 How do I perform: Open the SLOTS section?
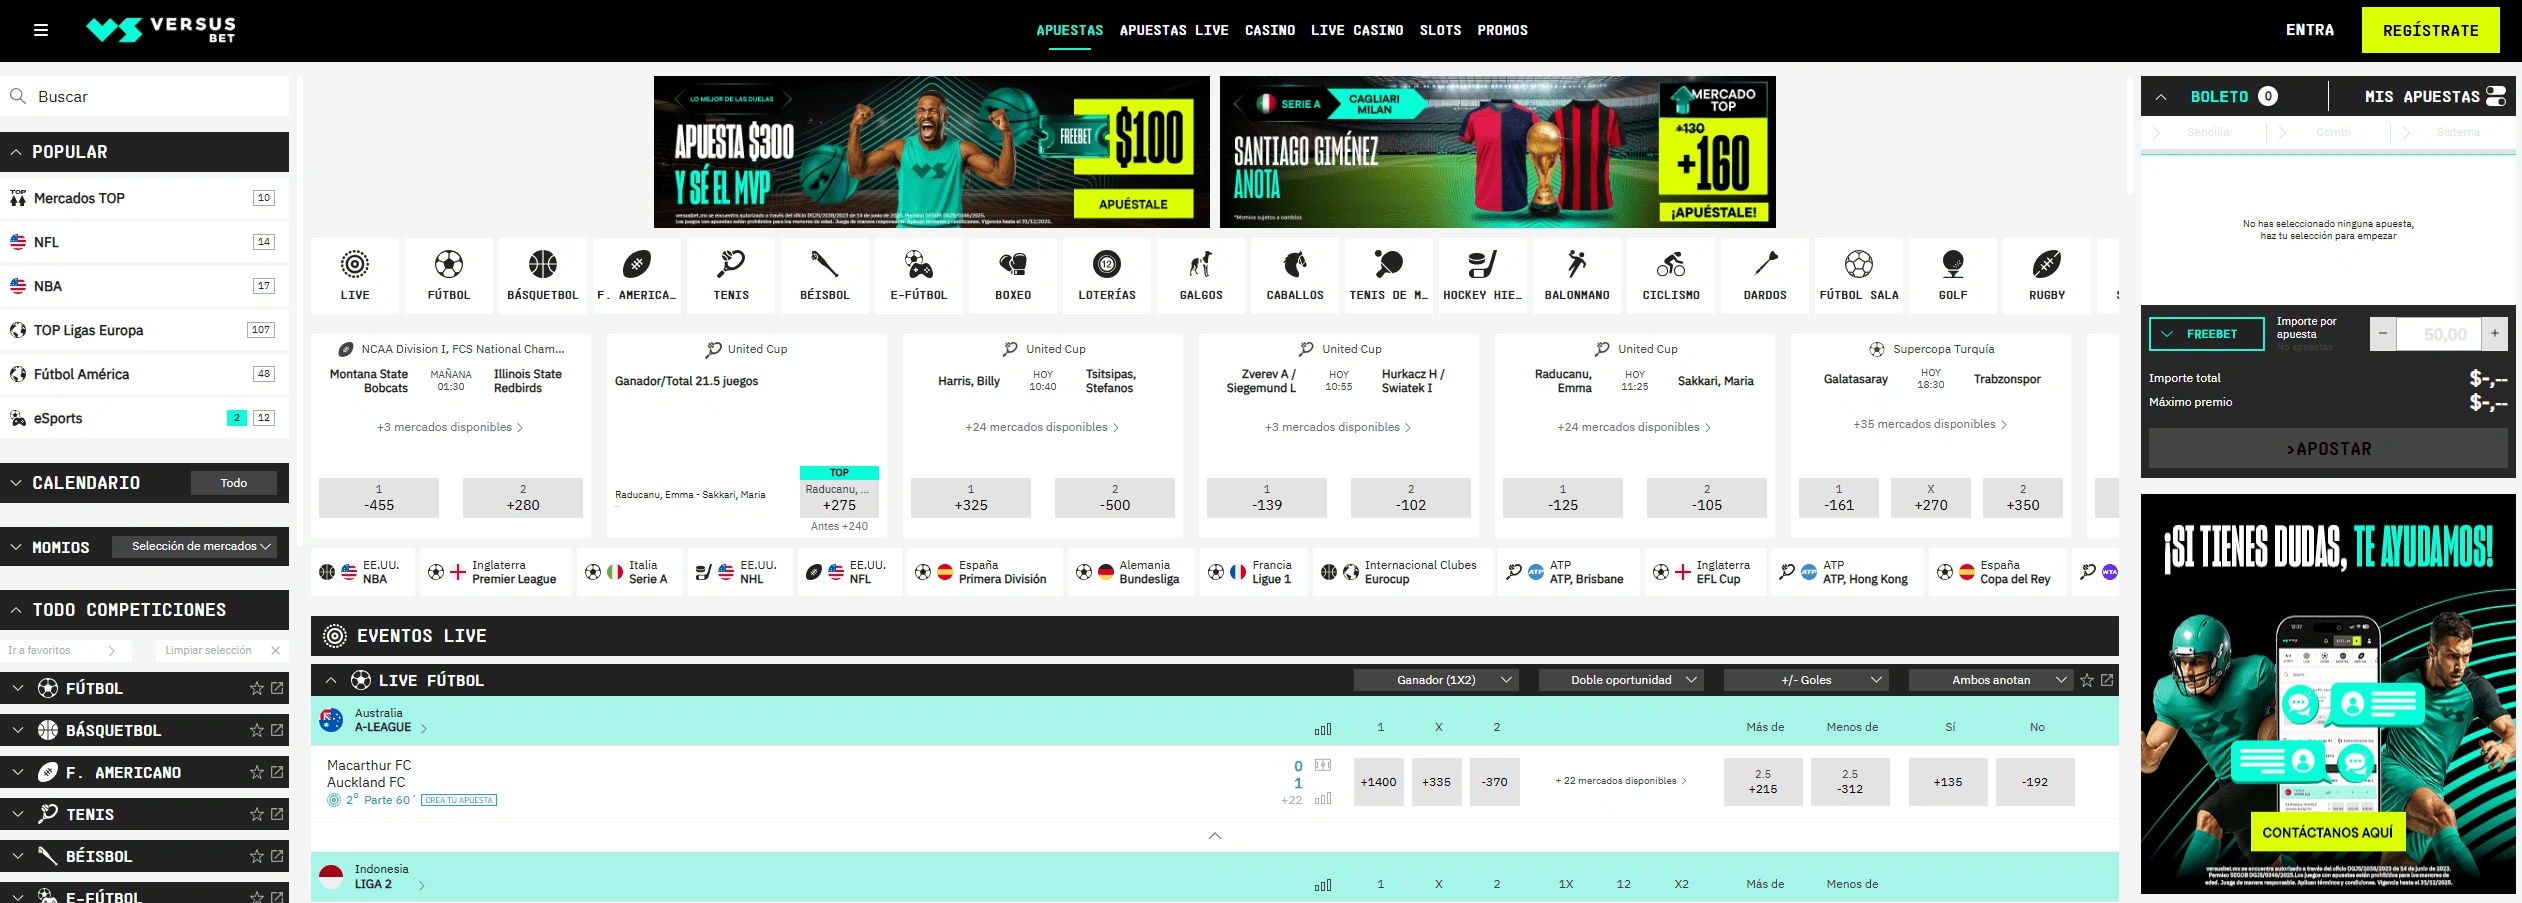(1440, 30)
